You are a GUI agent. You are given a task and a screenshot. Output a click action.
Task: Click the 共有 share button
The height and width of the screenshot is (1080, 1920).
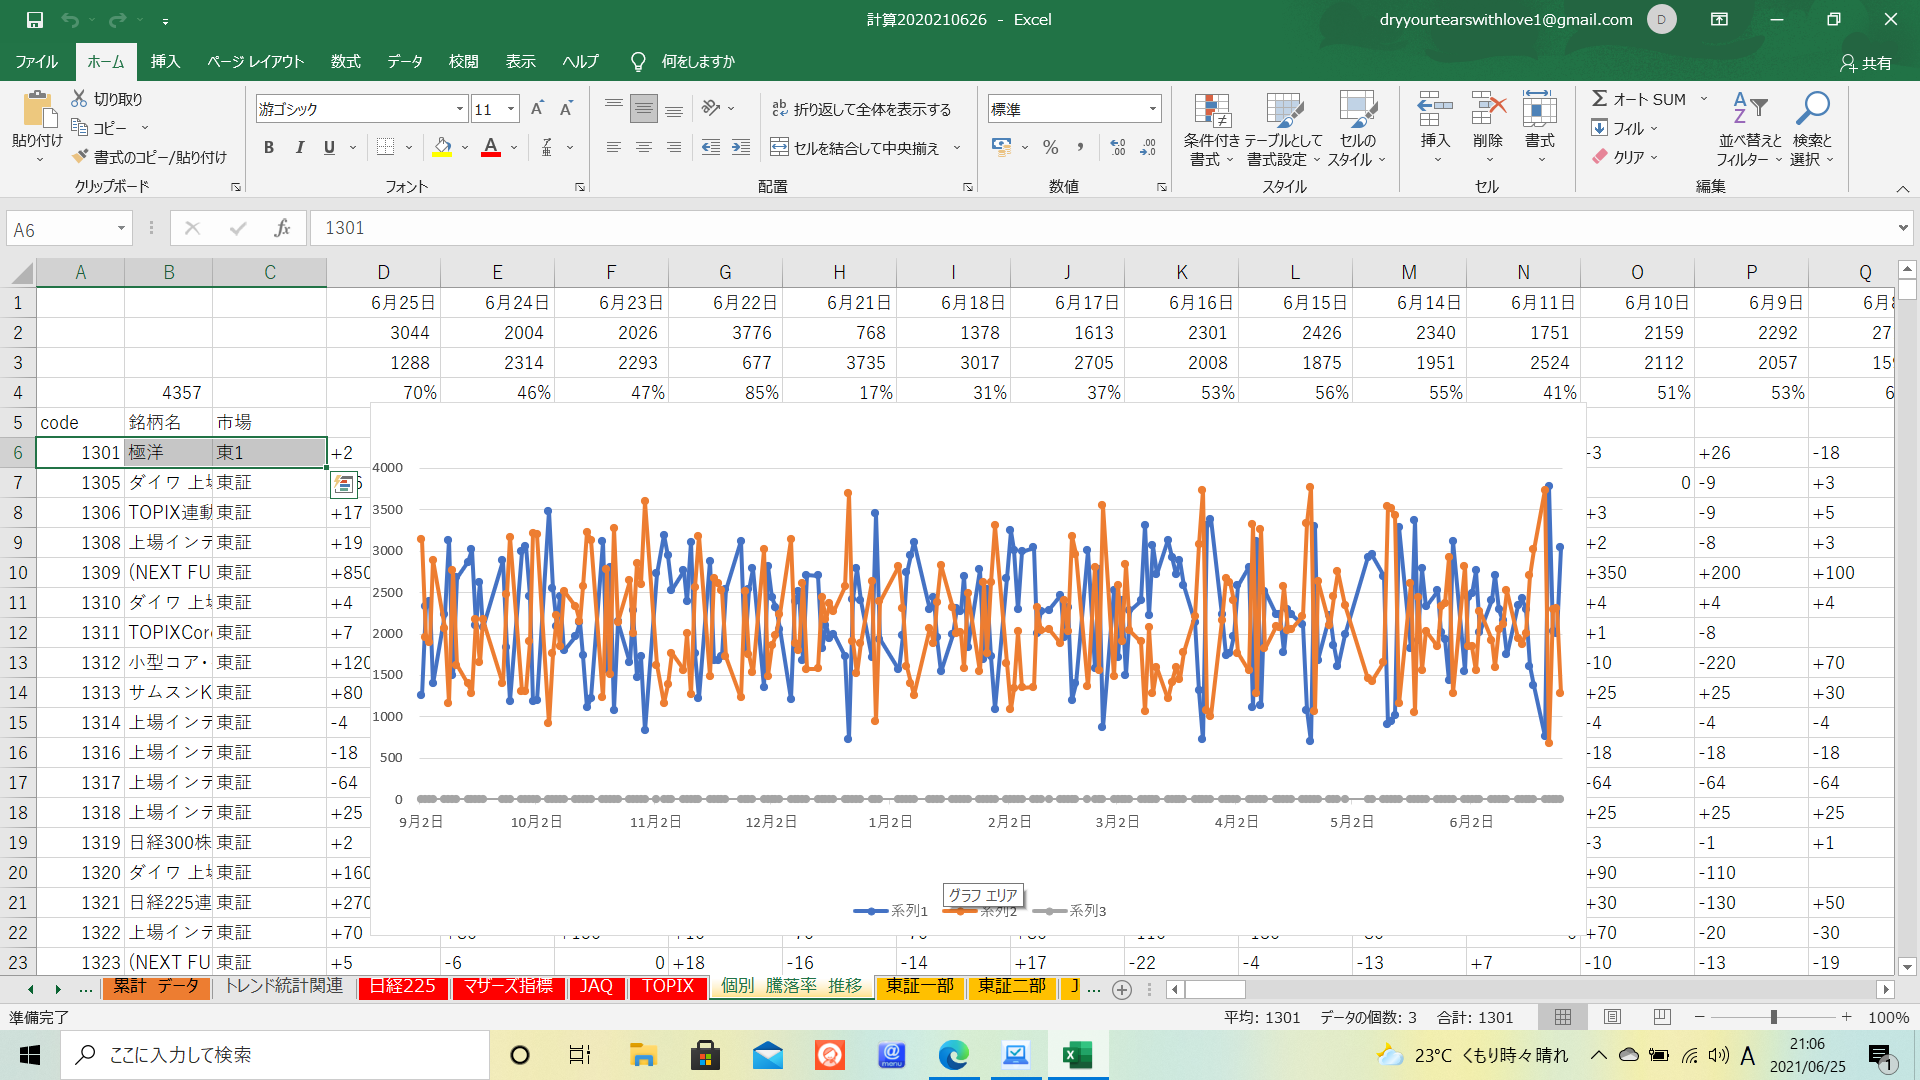[1866, 63]
